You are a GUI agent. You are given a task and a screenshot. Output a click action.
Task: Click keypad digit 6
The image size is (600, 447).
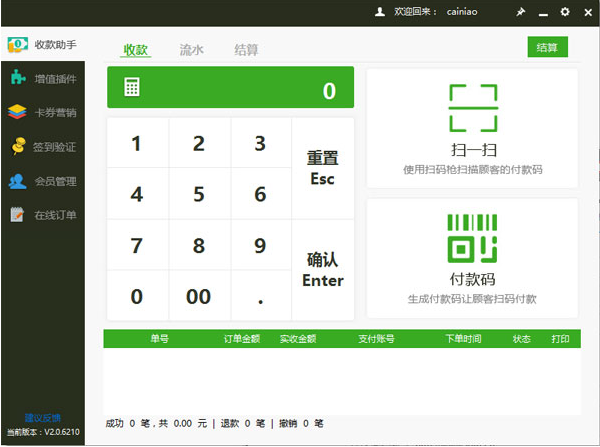coord(261,194)
